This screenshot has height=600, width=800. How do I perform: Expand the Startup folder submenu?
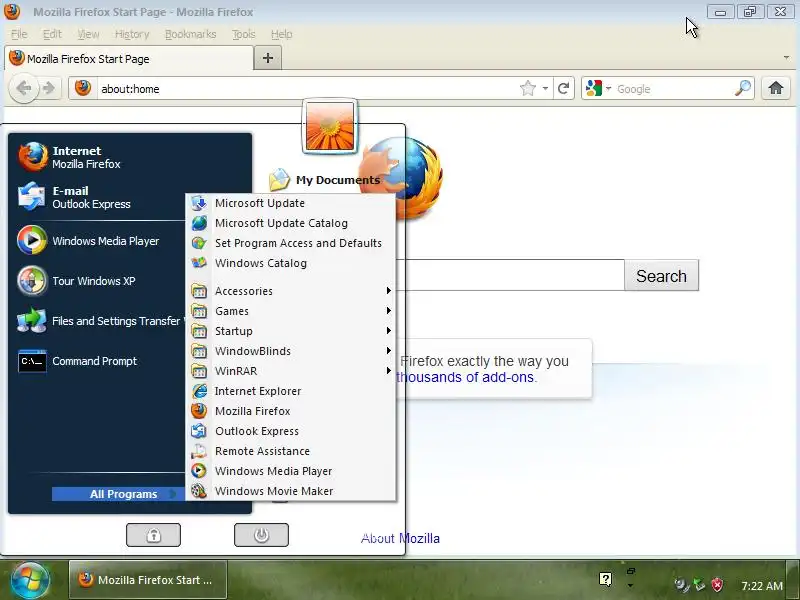tap(291, 331)
